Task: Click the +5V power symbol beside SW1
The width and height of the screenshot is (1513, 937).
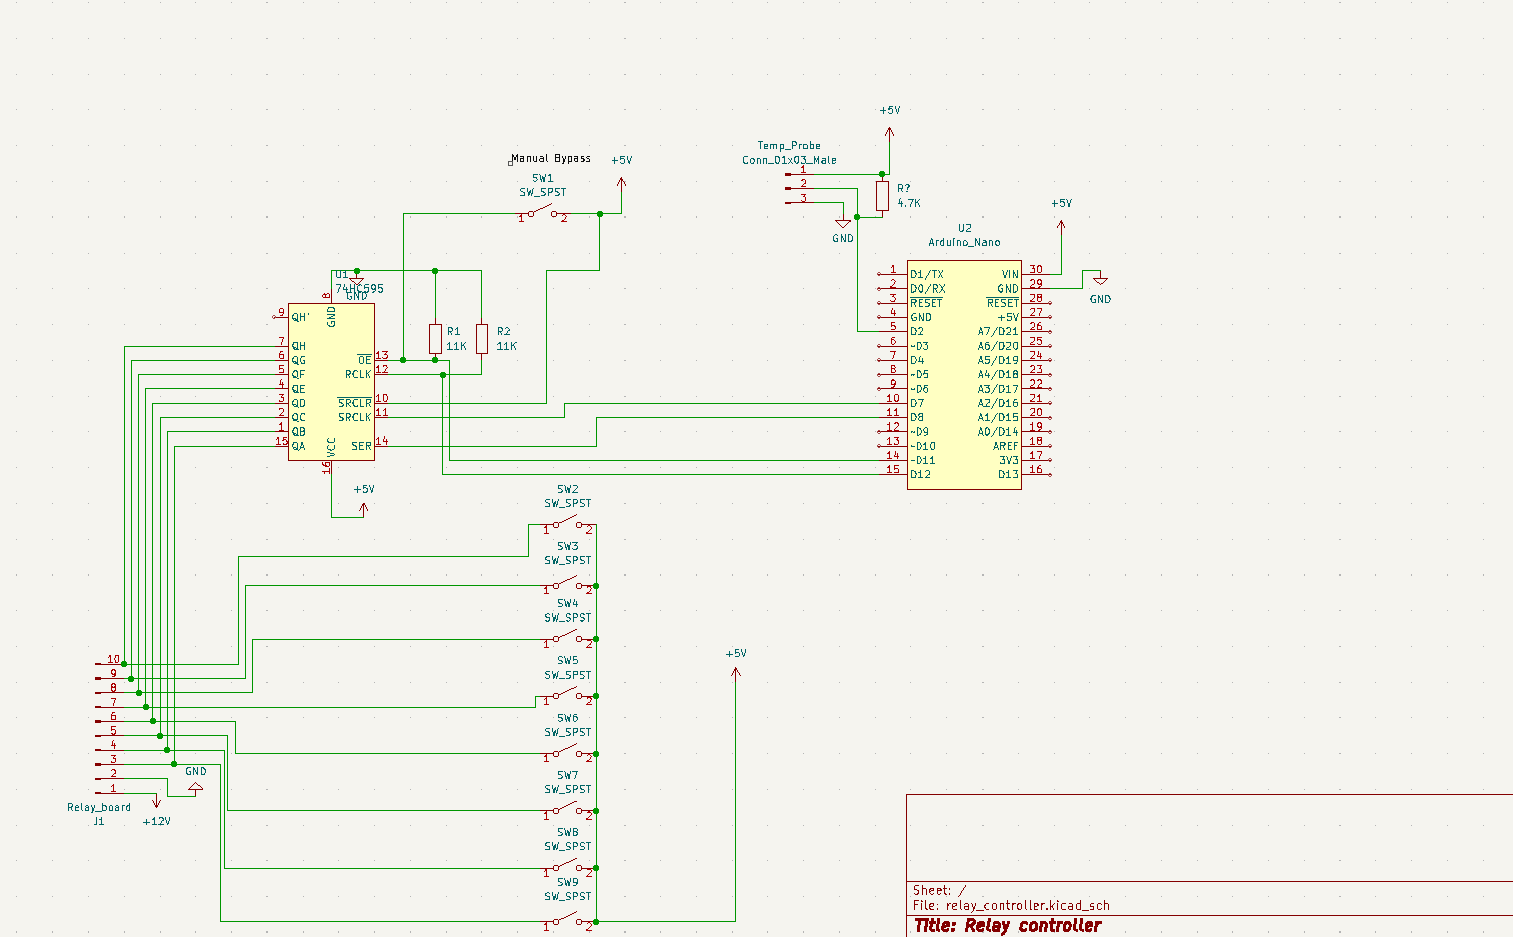Action: point(621,183)
